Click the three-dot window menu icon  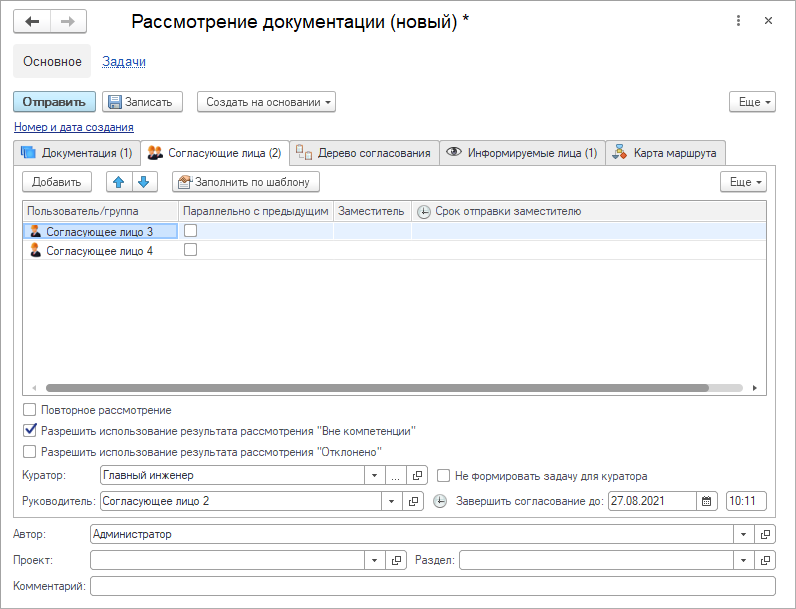738,21
